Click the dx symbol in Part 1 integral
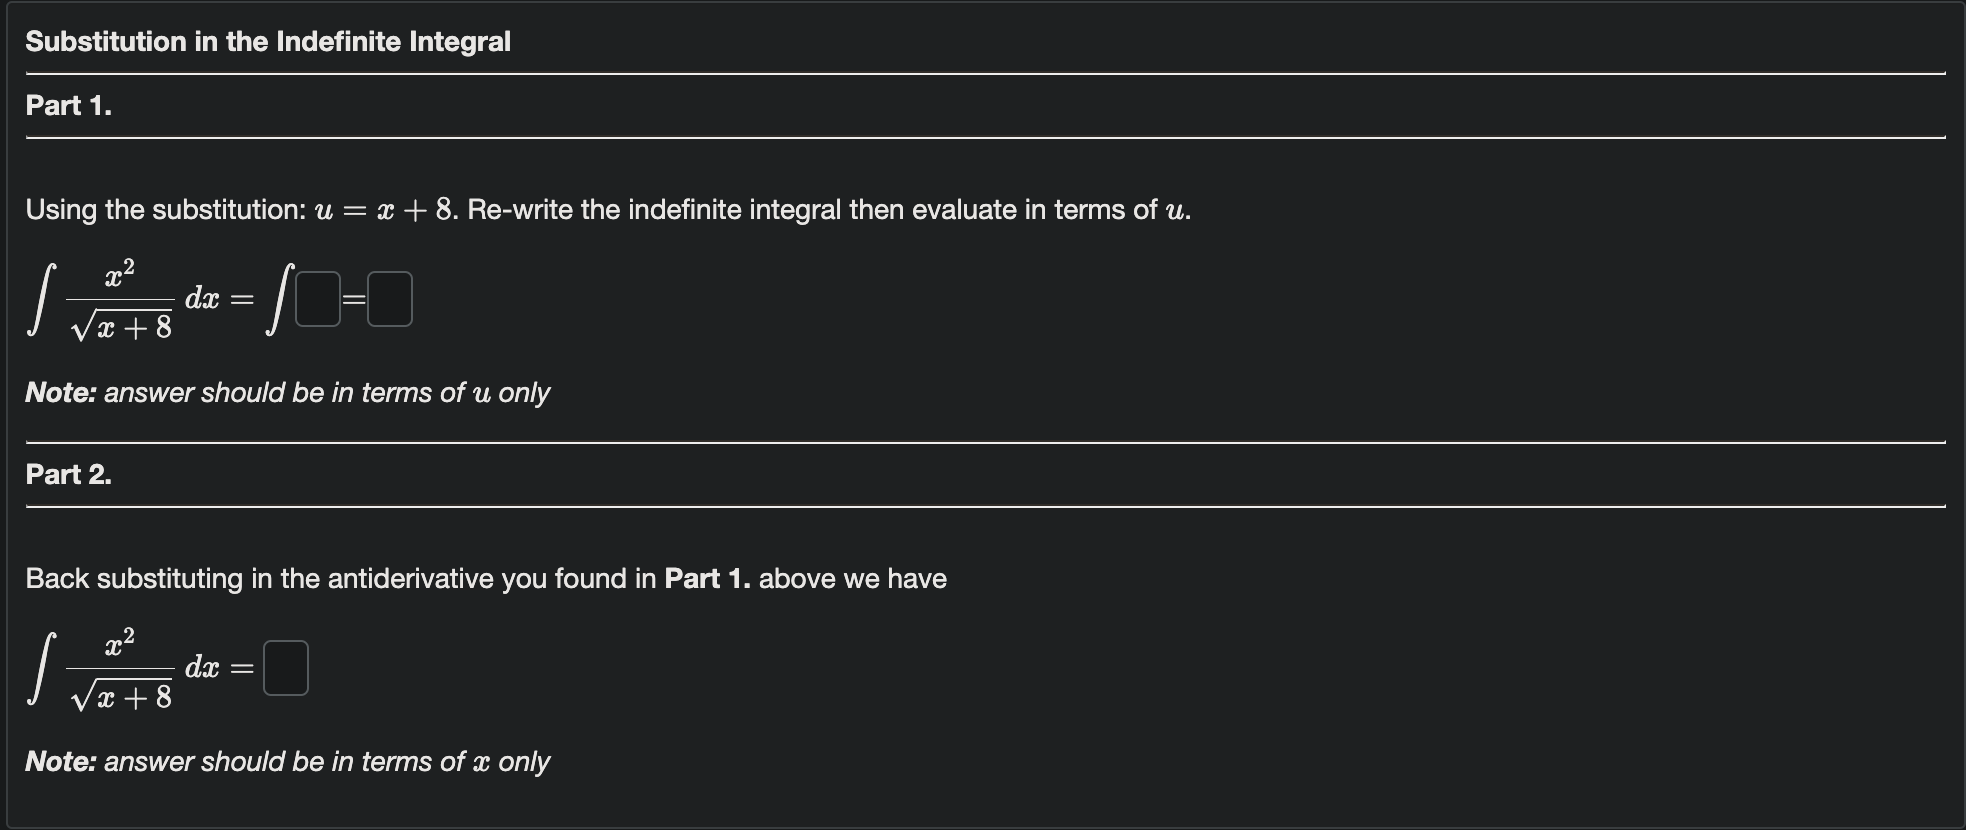This screenshot has height=830, width=1966. point(204,297)
